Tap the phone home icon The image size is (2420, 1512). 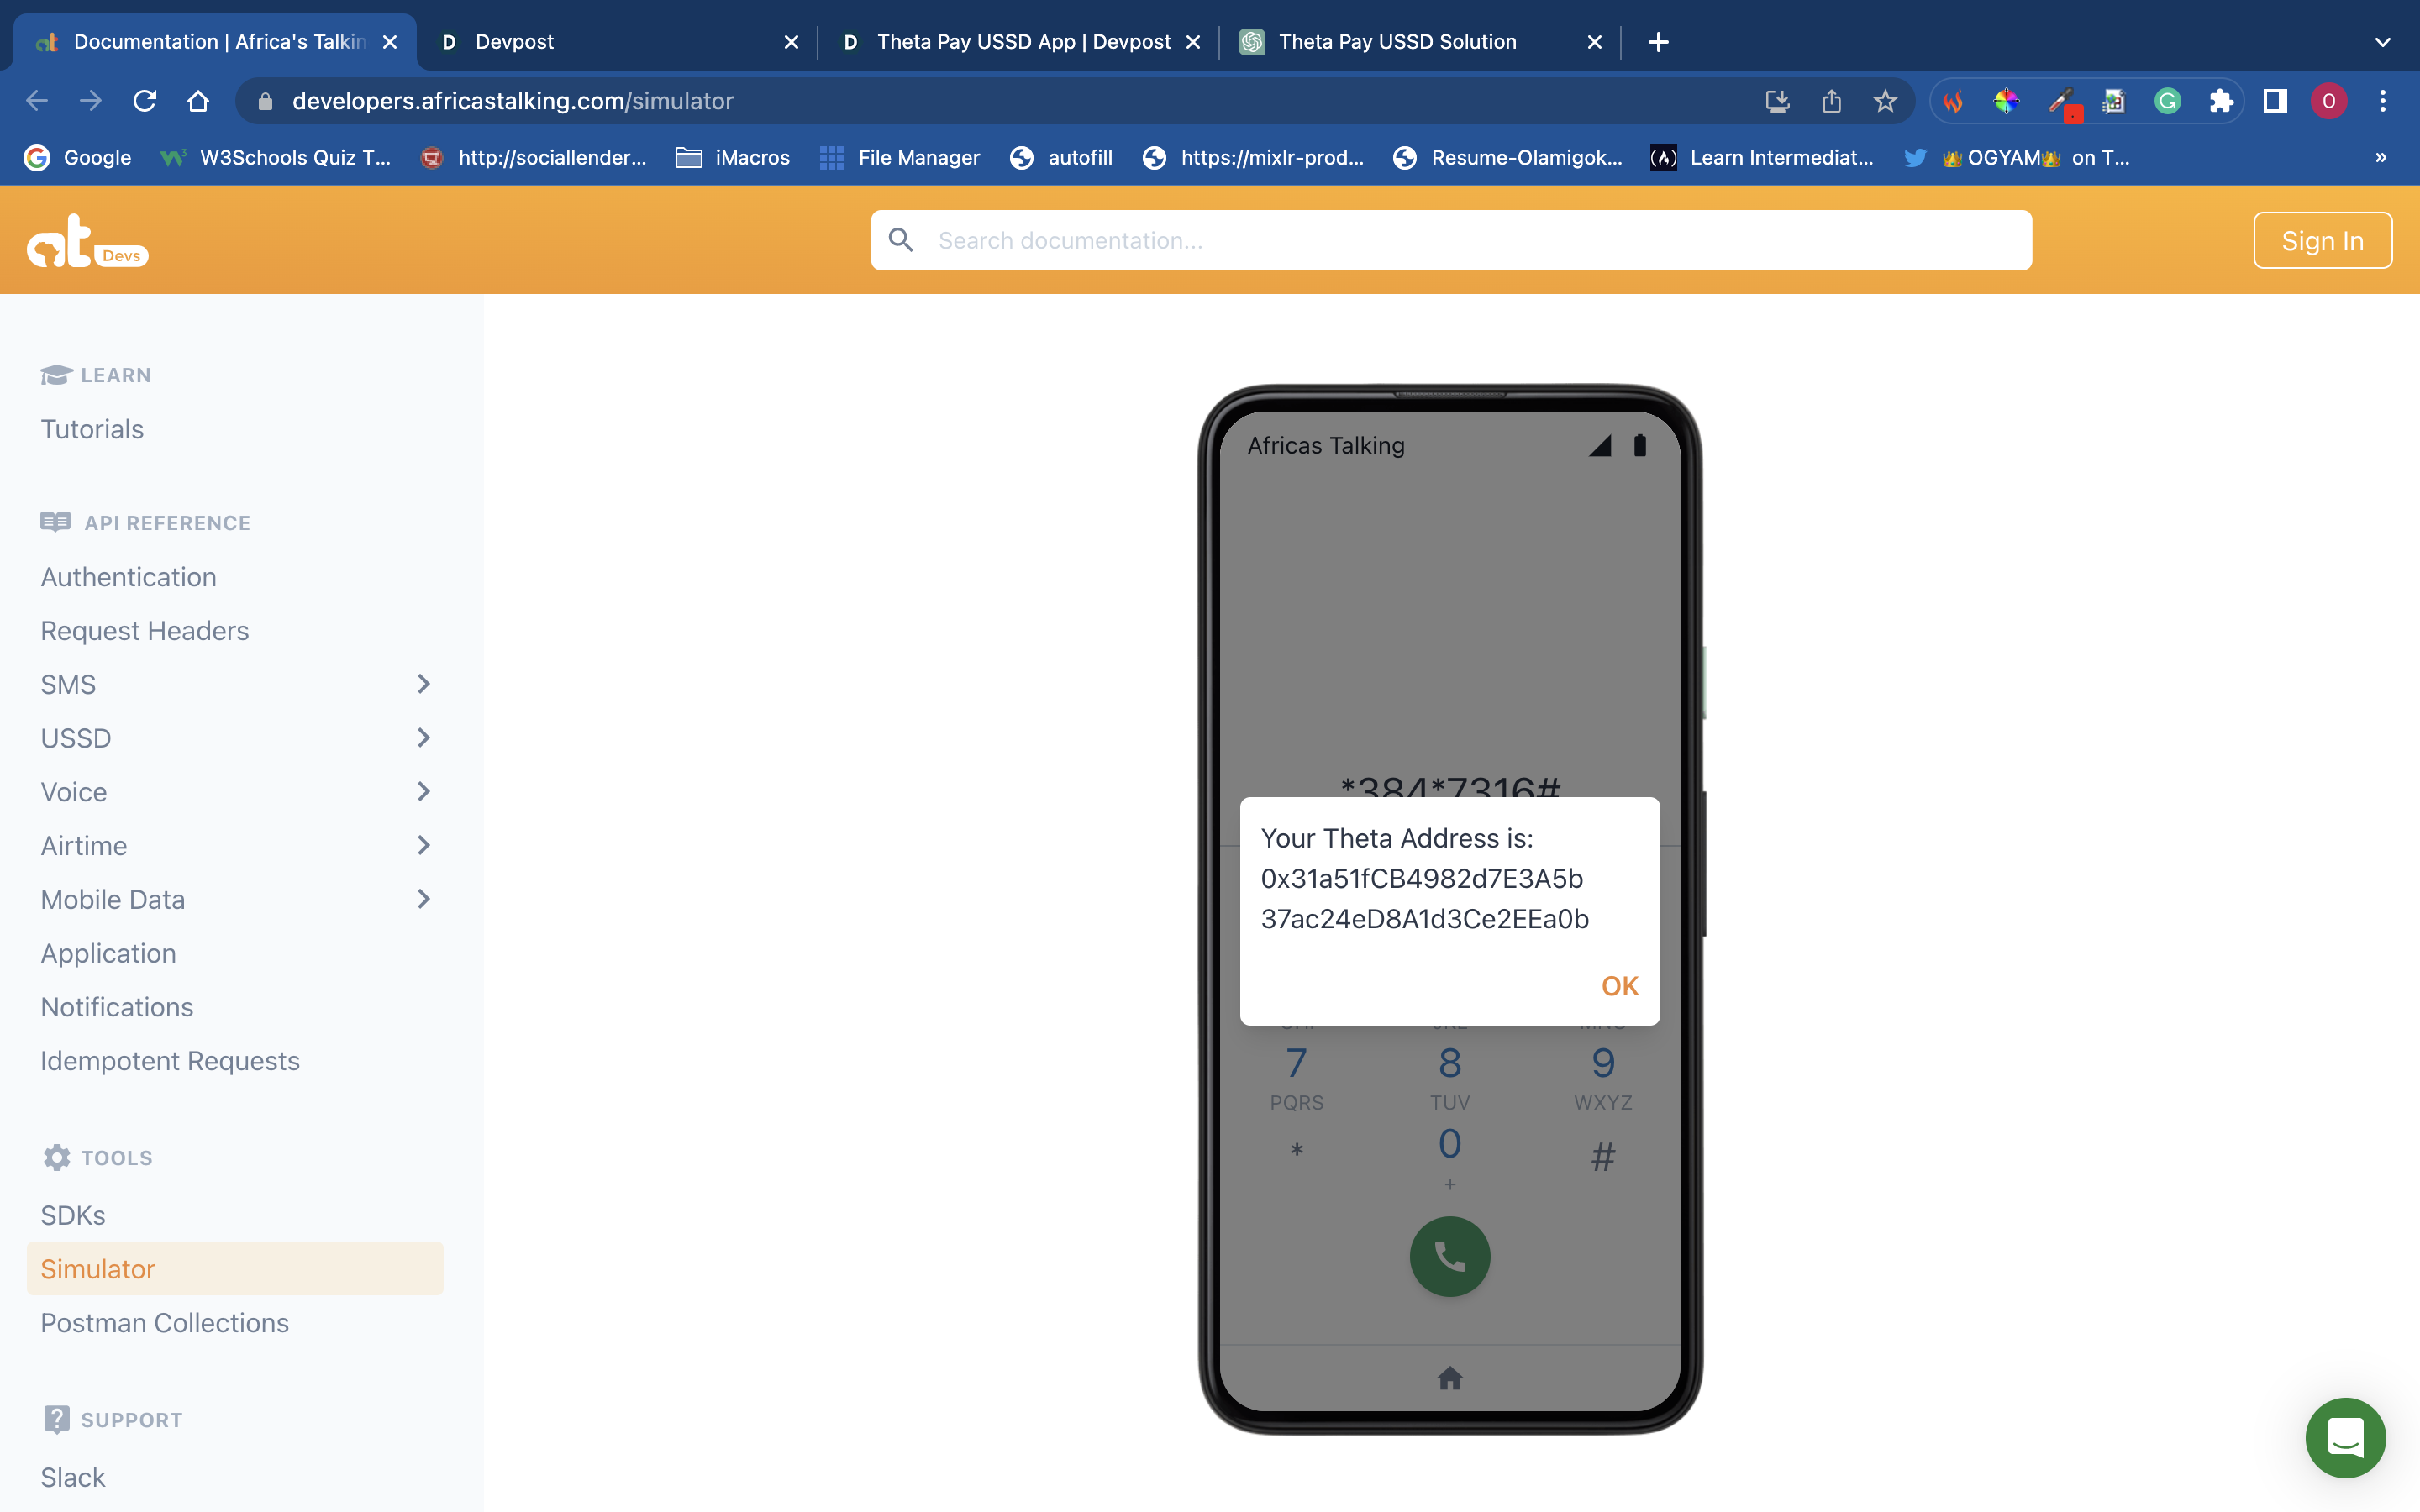point(1450,1378)
